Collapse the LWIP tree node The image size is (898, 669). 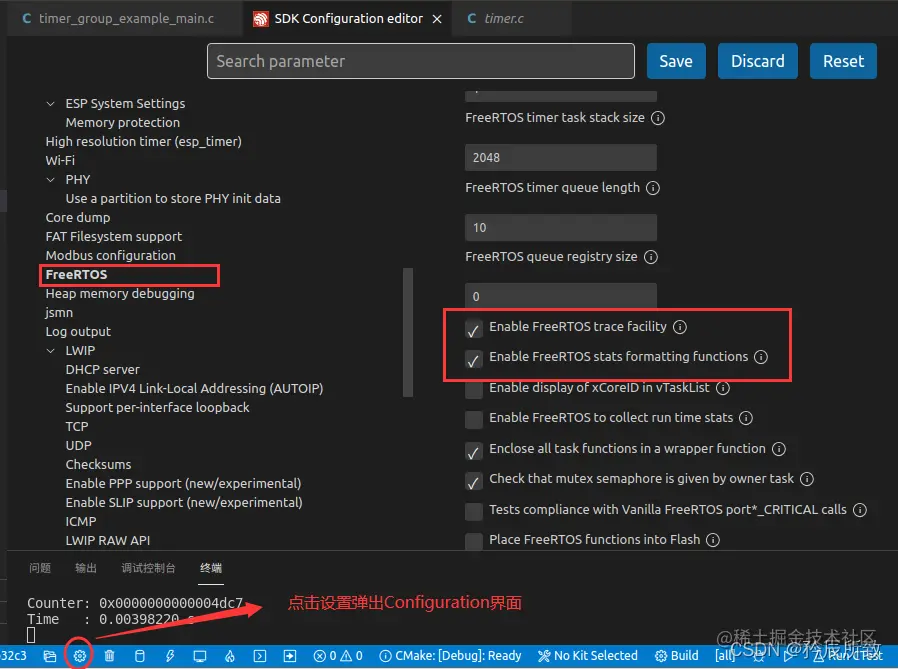click(51, 351)
